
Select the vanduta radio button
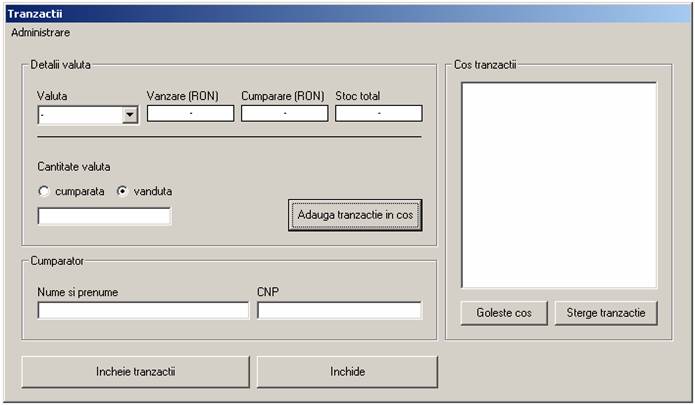(123, 191)
